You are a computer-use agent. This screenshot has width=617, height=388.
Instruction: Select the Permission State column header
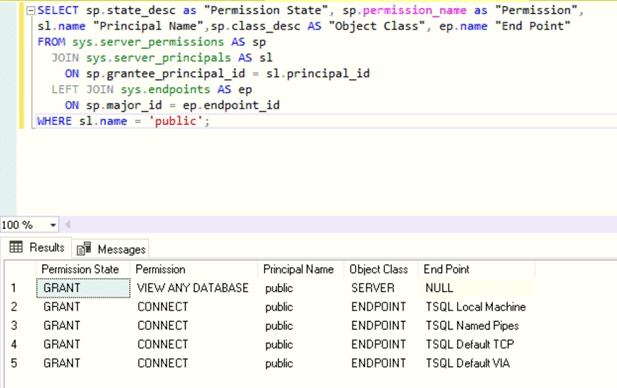click(x=83, y=269)
